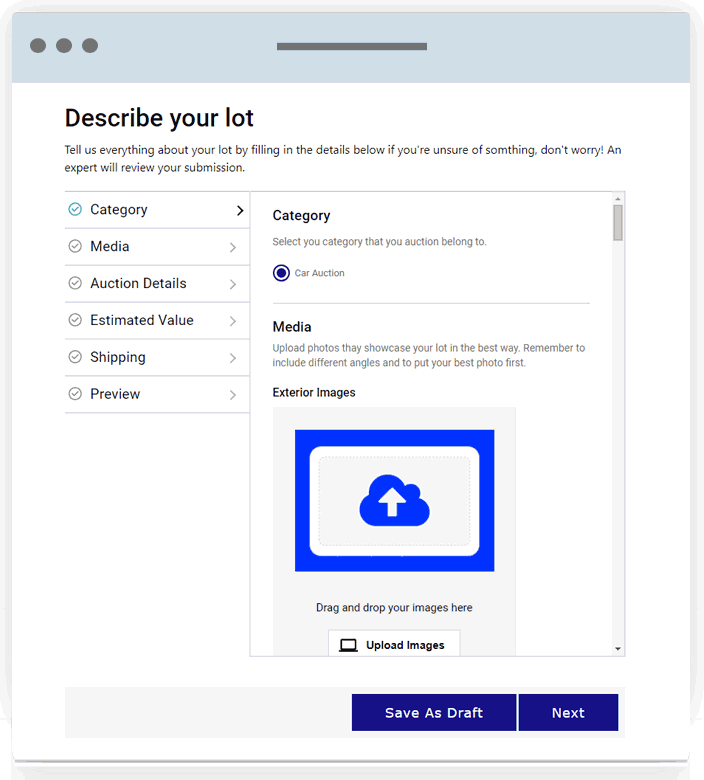
Task: Click the 'Exterior Images' label
Action: 314,392
